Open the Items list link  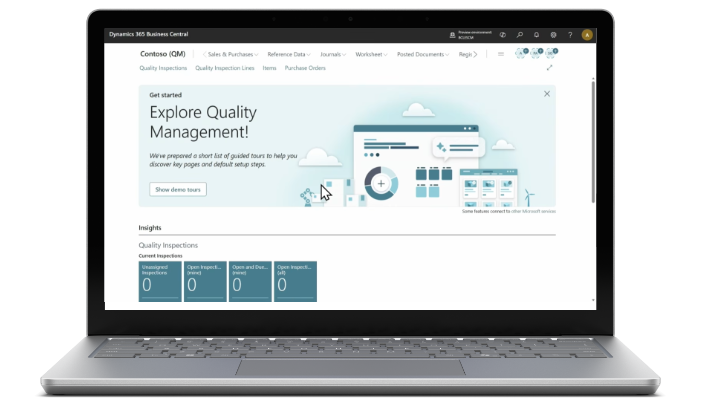click(270, 68)
